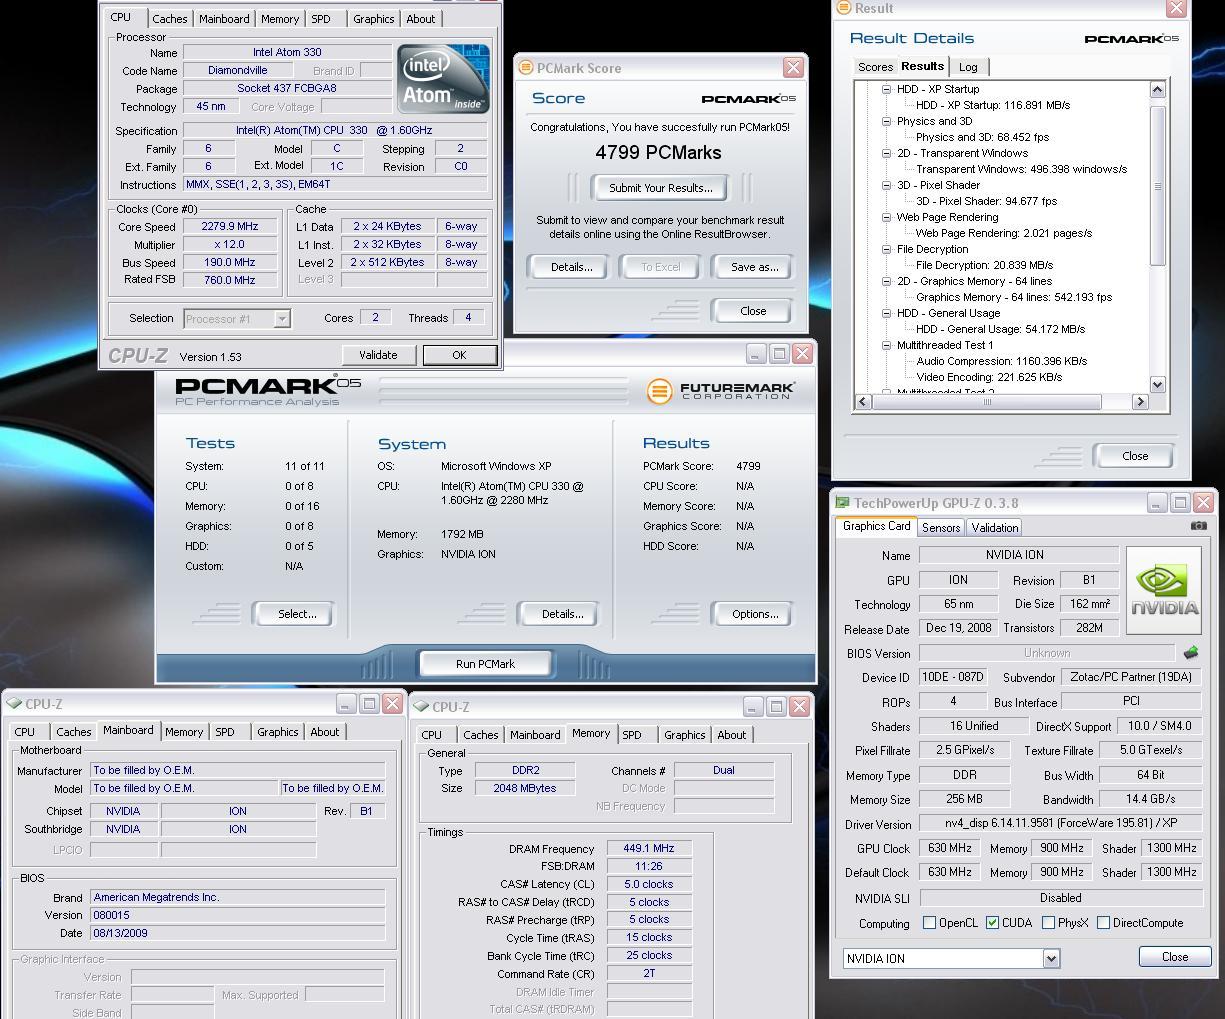The height and width of the screenshot is (1019, 1225).
Task: Toggle the CUDA checkbox in GPU-Z
Action: coord(992,923)
